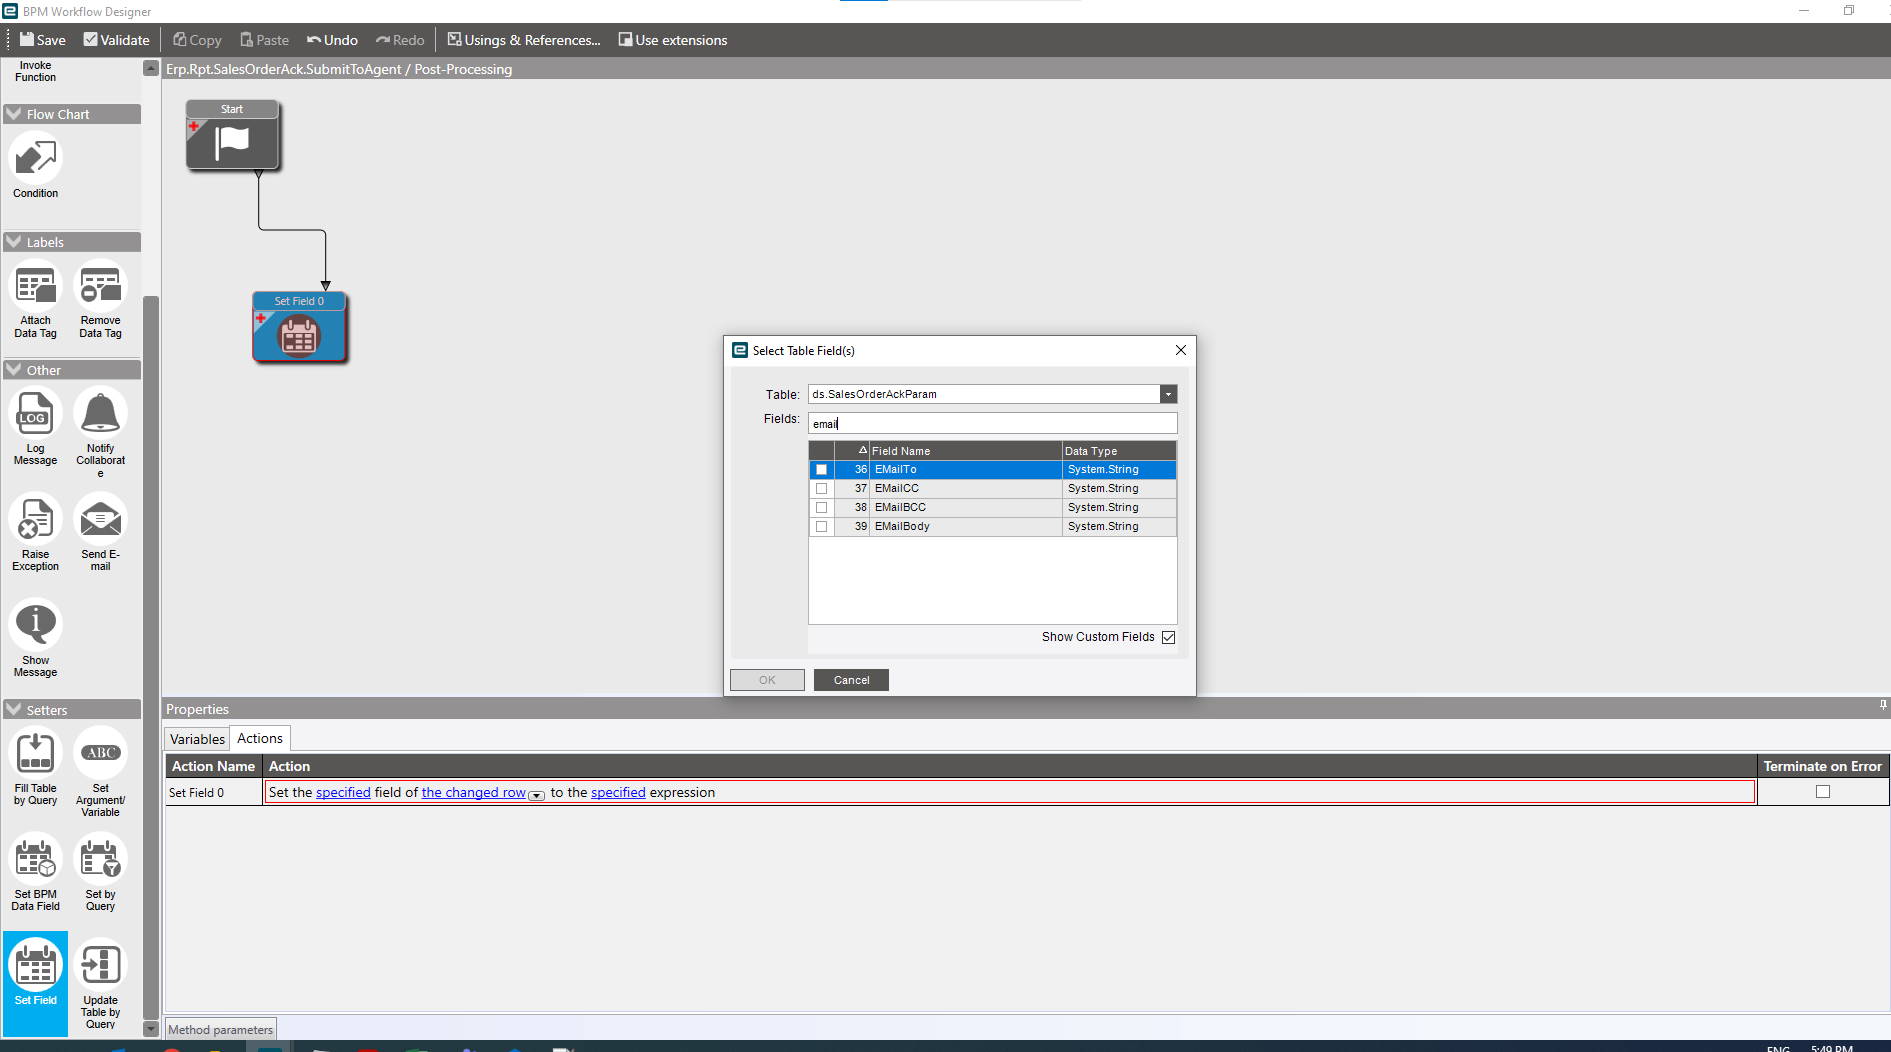
Task: Click Paste in the toolbar
Action: [x=265, y=40]
